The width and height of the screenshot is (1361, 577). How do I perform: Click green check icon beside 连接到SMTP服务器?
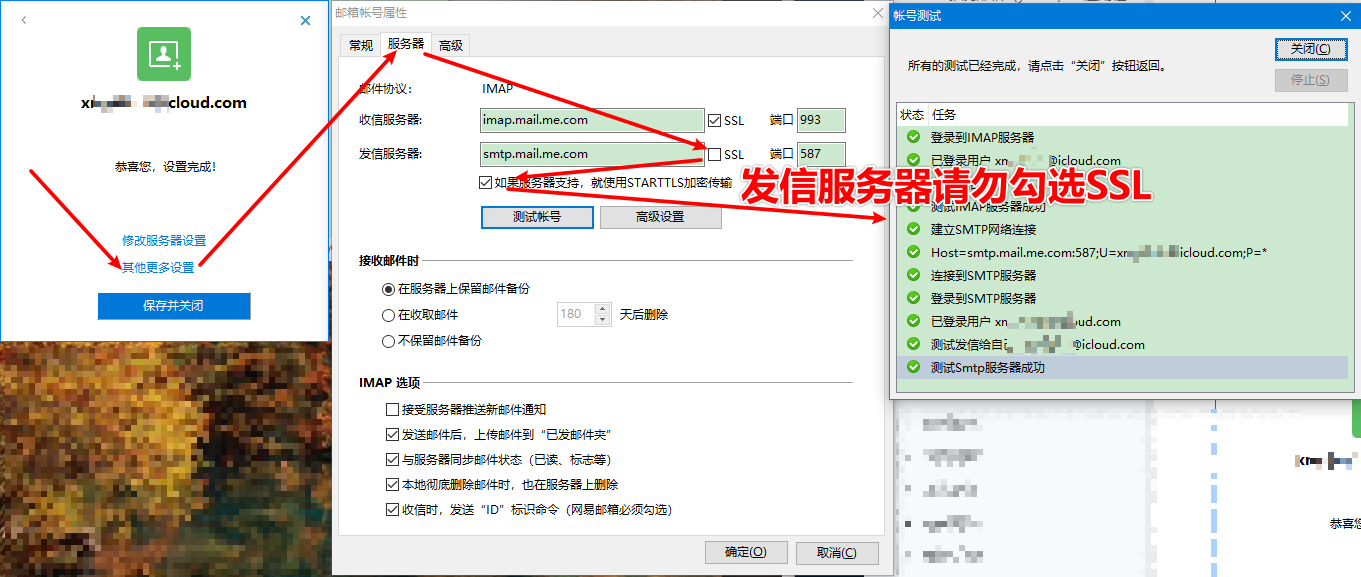click(912, 275)
